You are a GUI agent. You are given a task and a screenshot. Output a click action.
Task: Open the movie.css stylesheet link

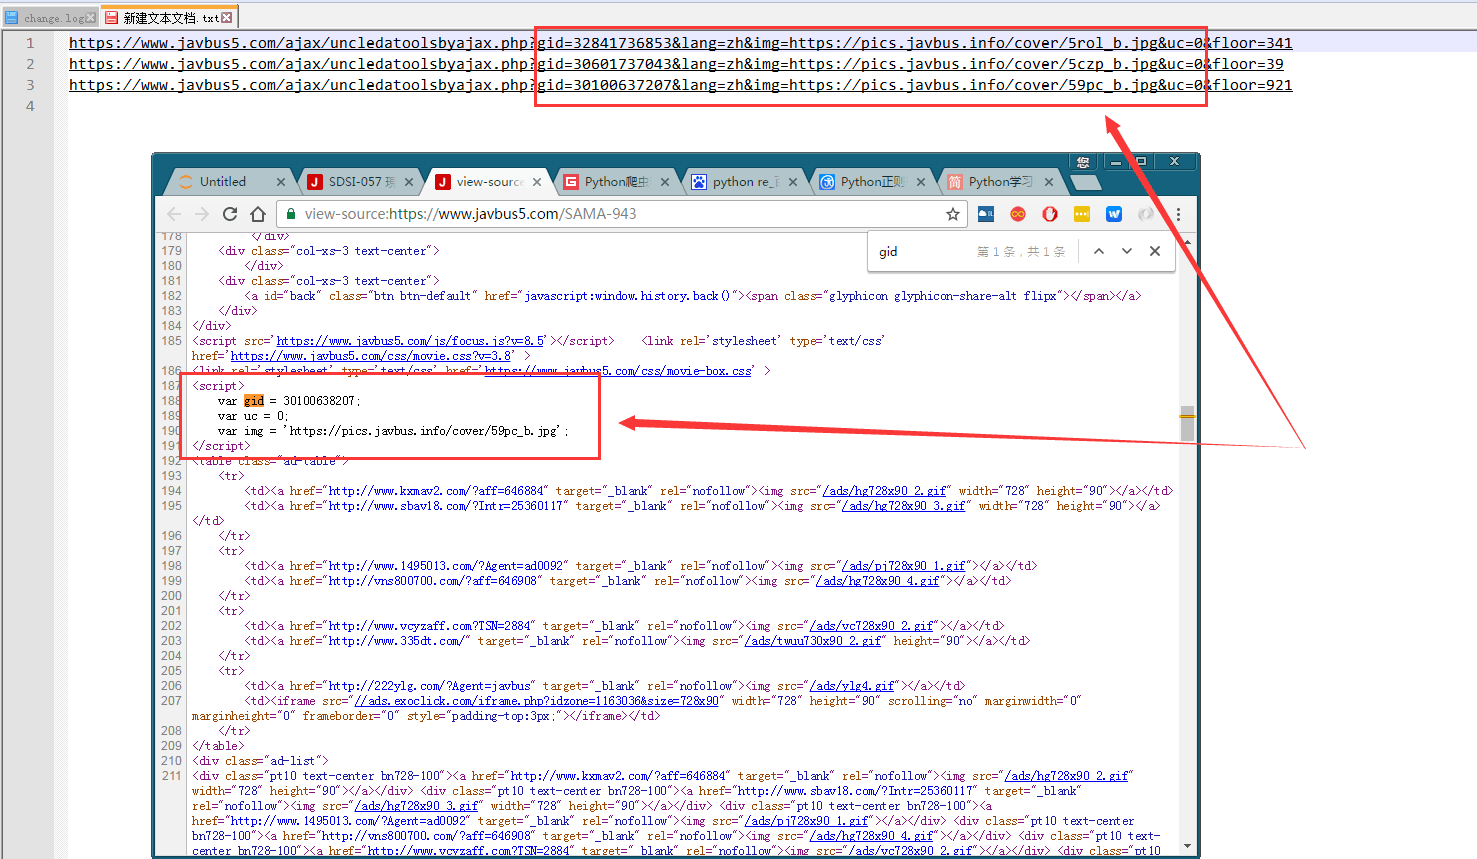pos(372,356)
